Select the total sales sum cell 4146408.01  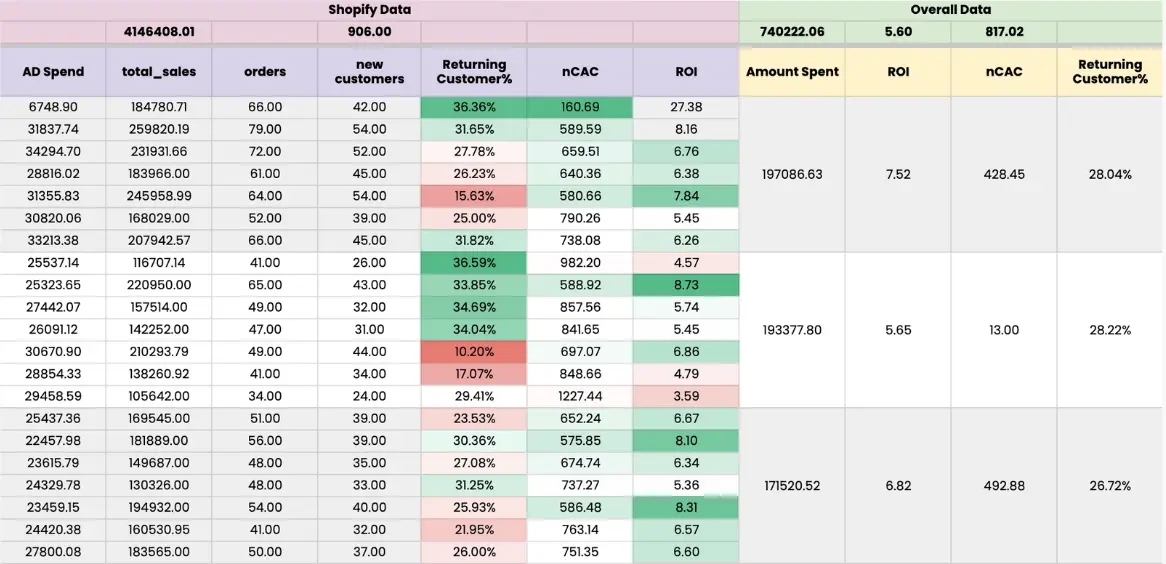pyautogui.click(x=159, y=32)
